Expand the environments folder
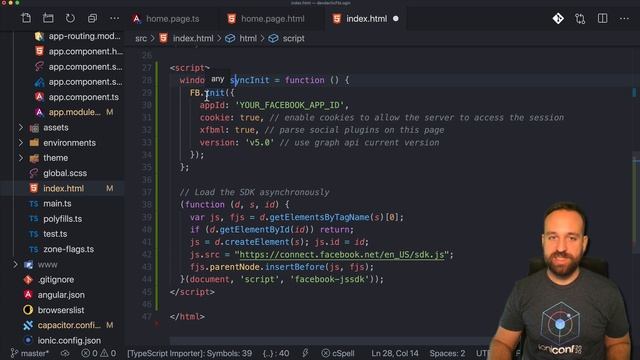The height and width of the screenshot is (360, 640). [x=69, y=143]
